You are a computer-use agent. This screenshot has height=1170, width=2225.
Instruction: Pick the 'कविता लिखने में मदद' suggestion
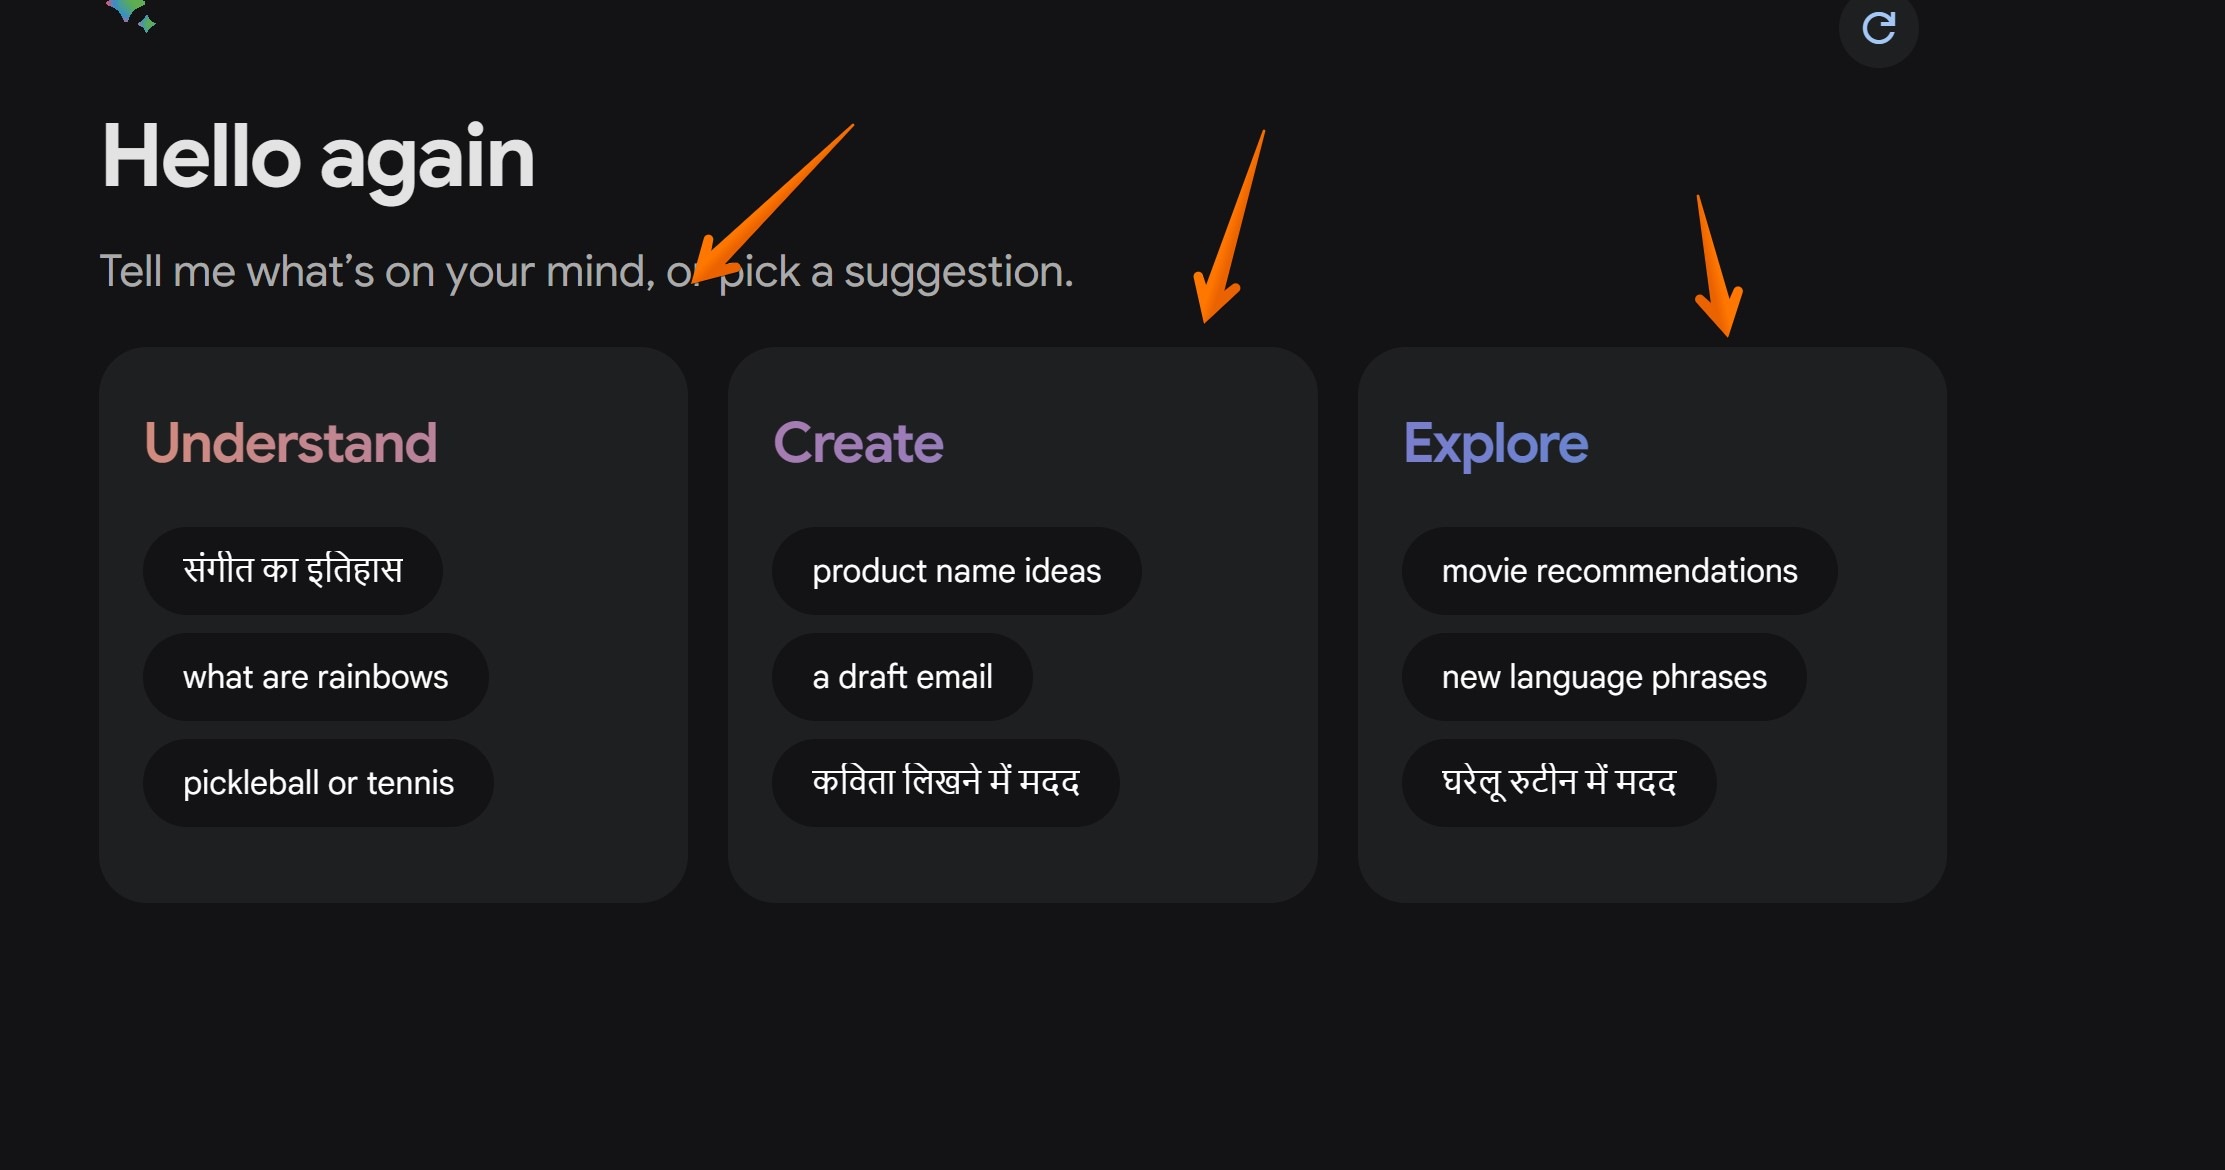pos(945,783)
